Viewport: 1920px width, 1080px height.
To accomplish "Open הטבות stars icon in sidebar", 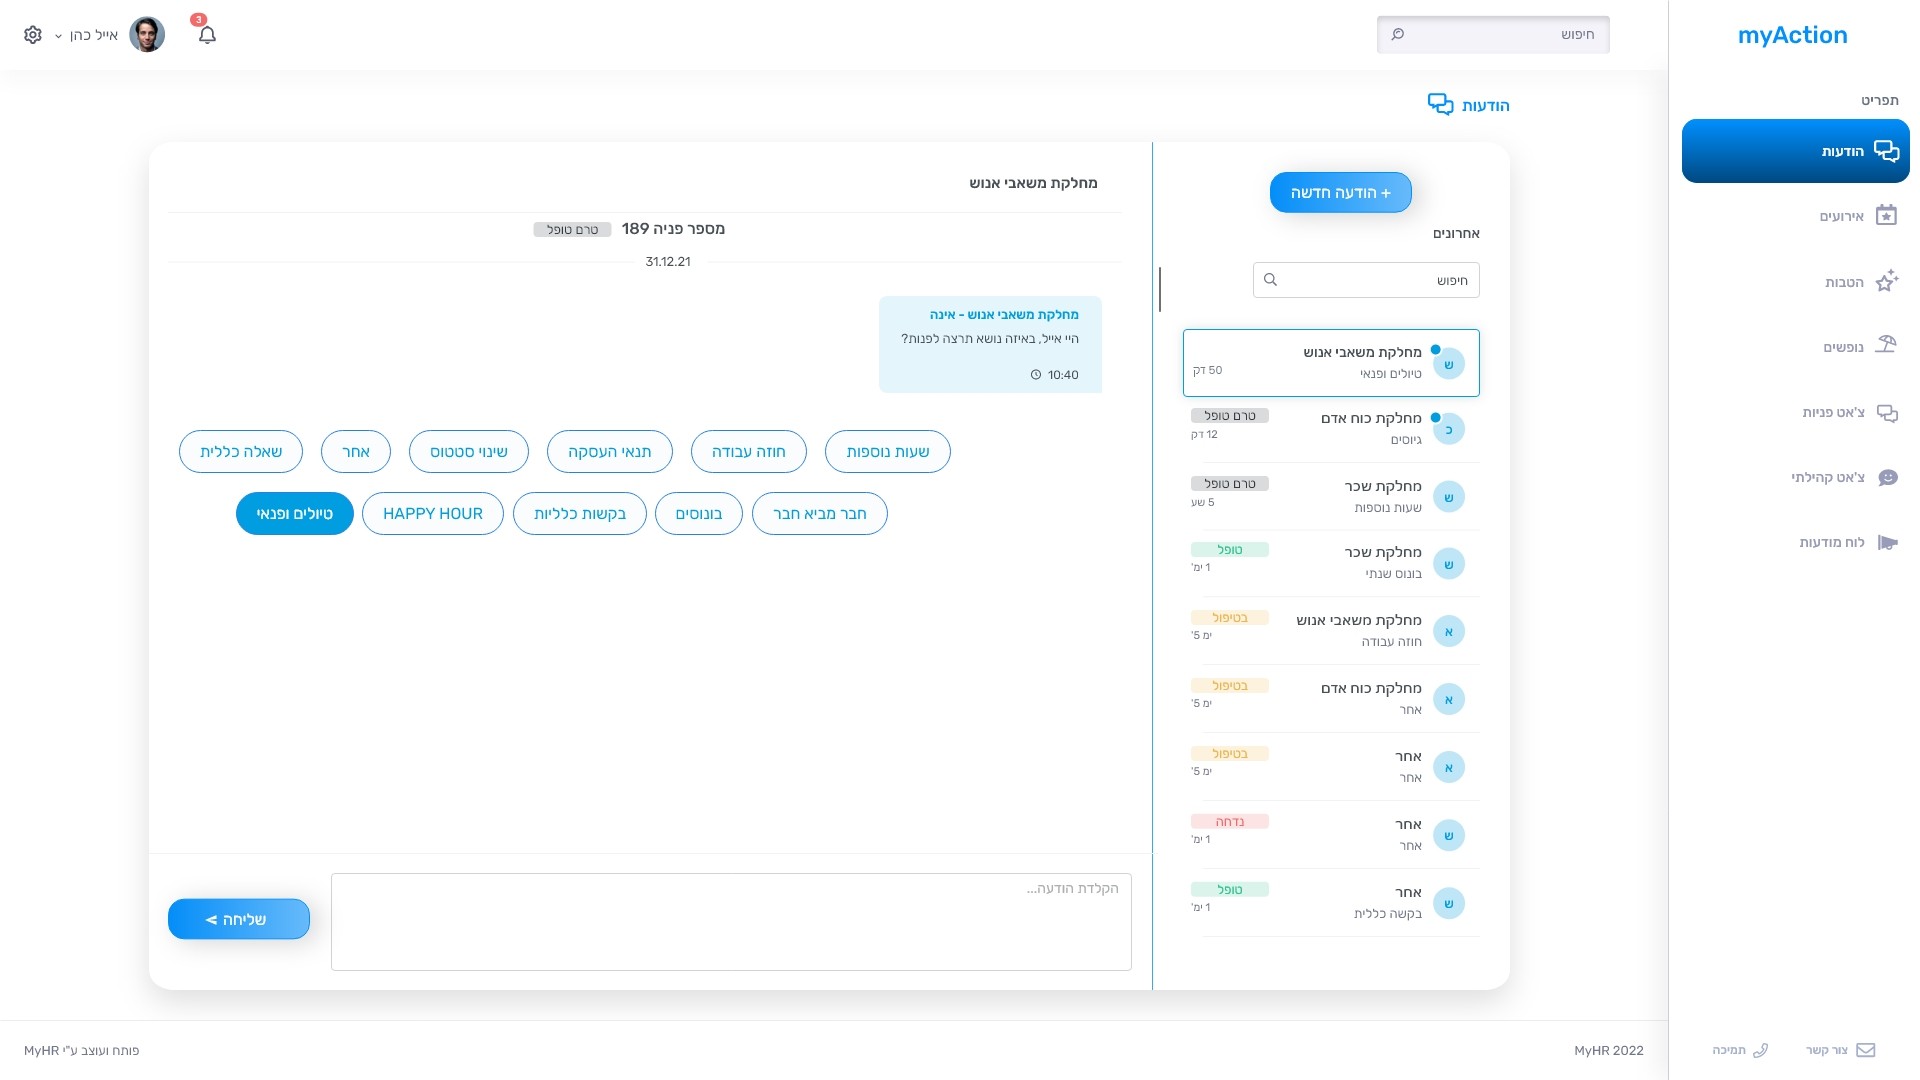I will (x=1886, y=282).
